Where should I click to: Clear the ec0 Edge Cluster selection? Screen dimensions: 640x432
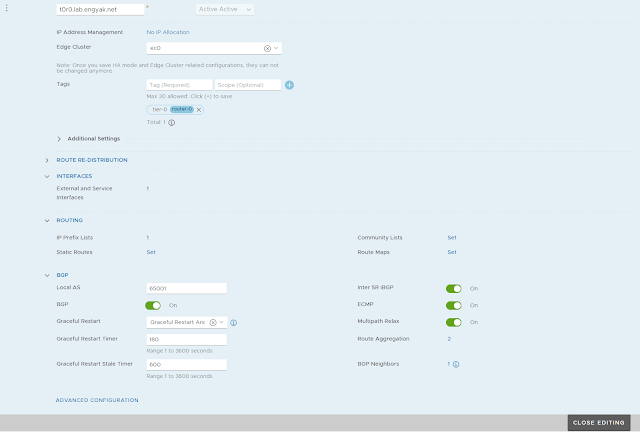267,48
